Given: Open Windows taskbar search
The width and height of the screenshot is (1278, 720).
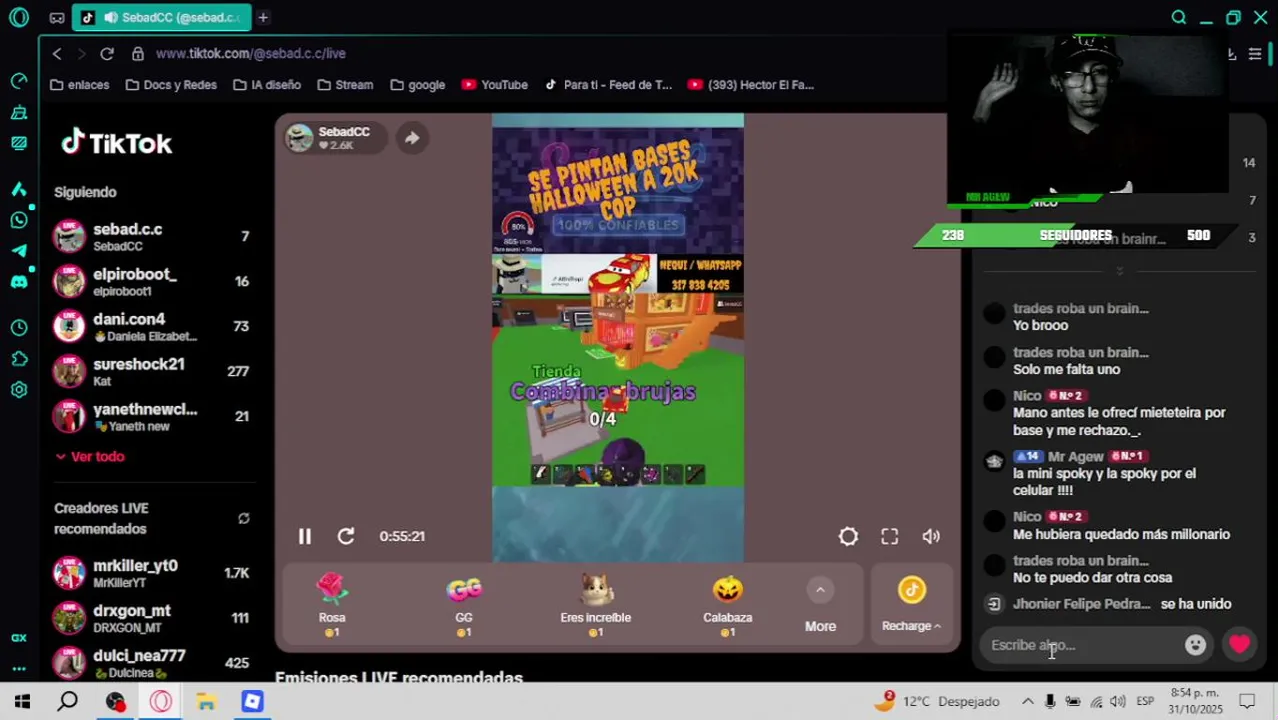Looking at the screenshot, I should click(x=68, y=701).
